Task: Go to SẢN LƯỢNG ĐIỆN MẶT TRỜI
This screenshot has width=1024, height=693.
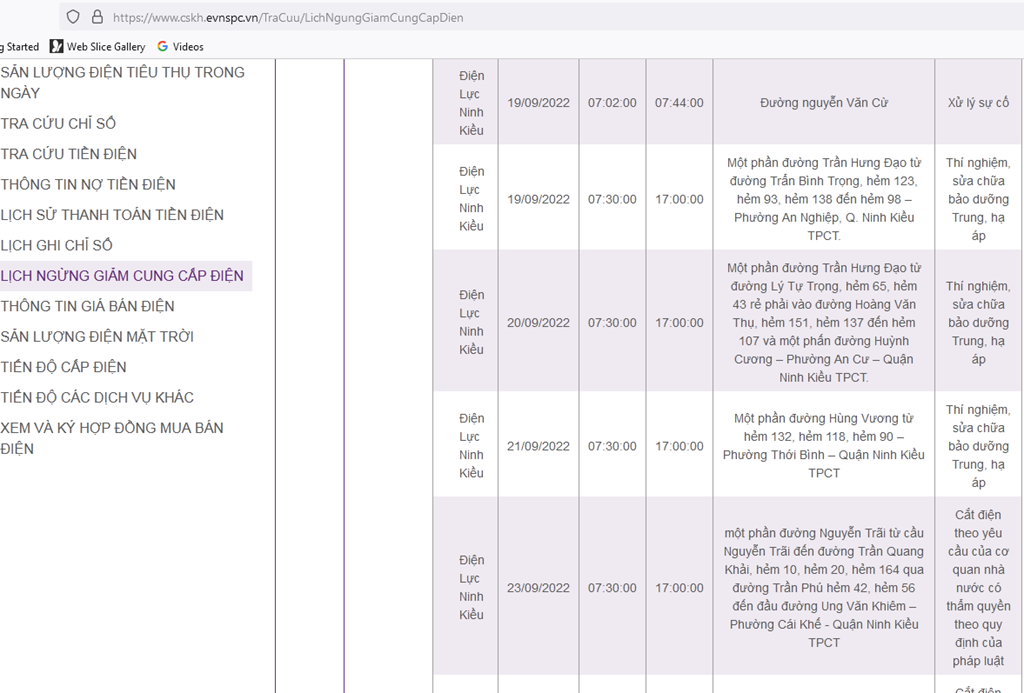Action: coord(97,337)
